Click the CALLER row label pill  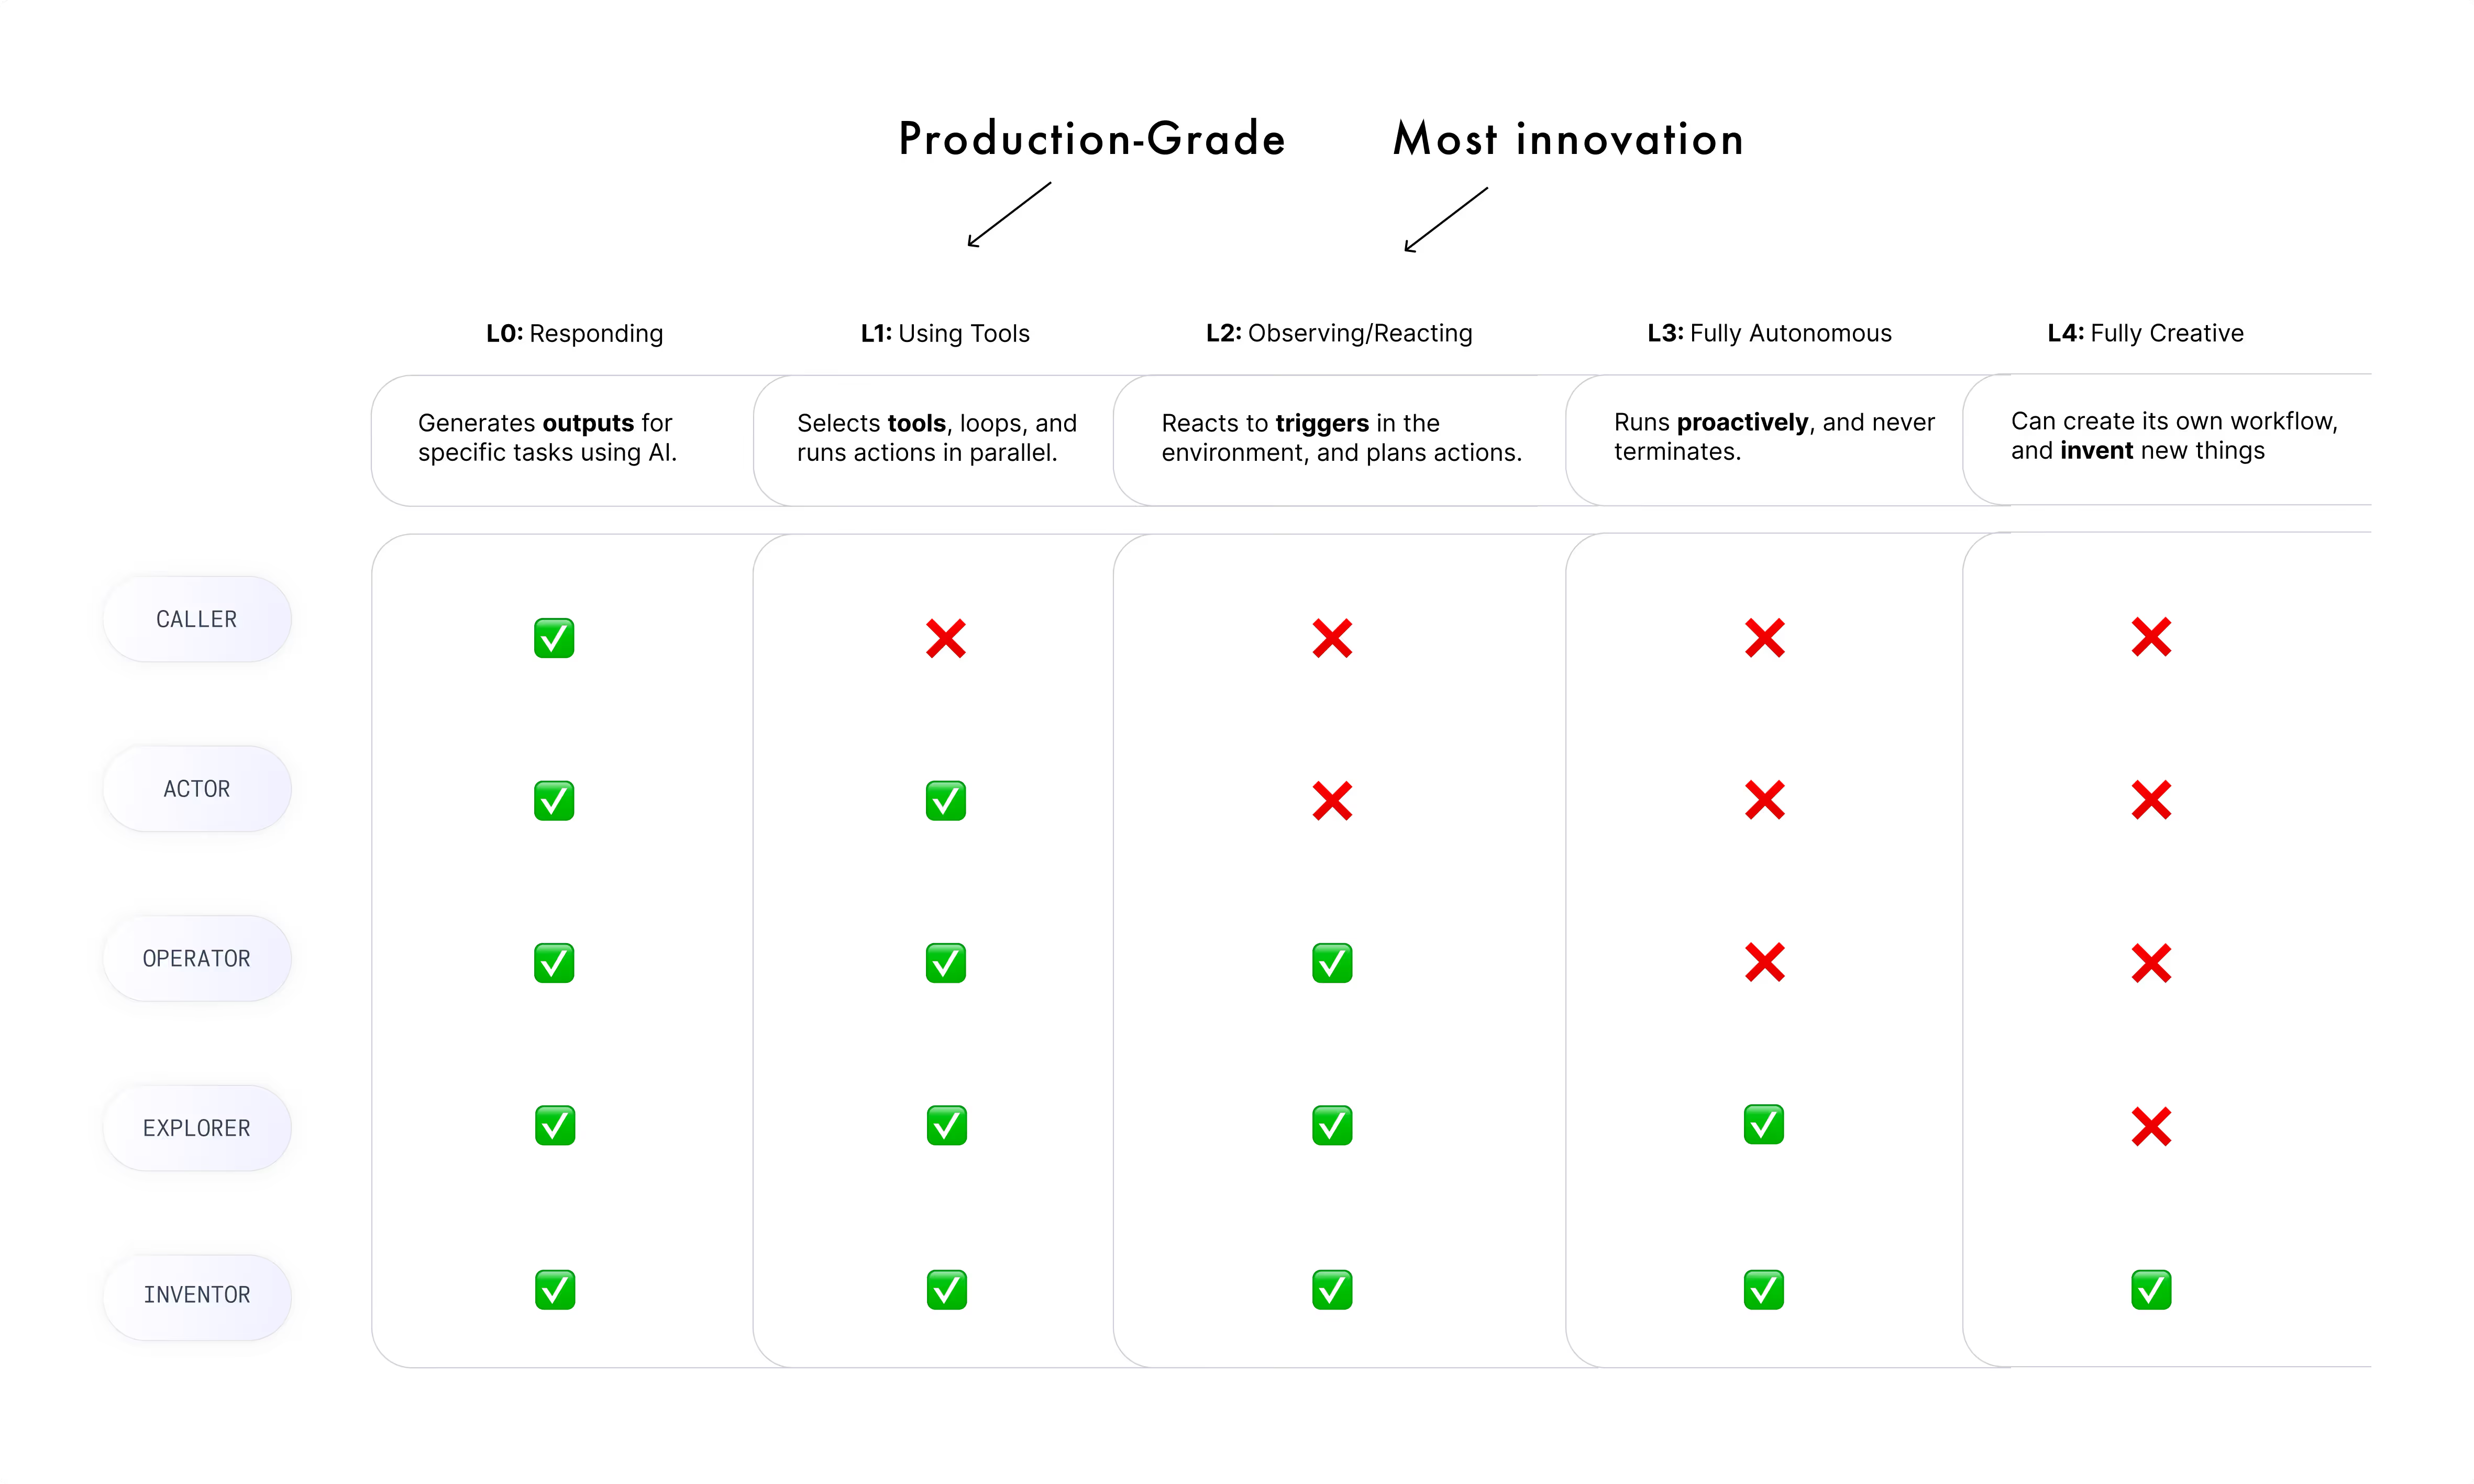pyautogui.click(x=197, y=619)
